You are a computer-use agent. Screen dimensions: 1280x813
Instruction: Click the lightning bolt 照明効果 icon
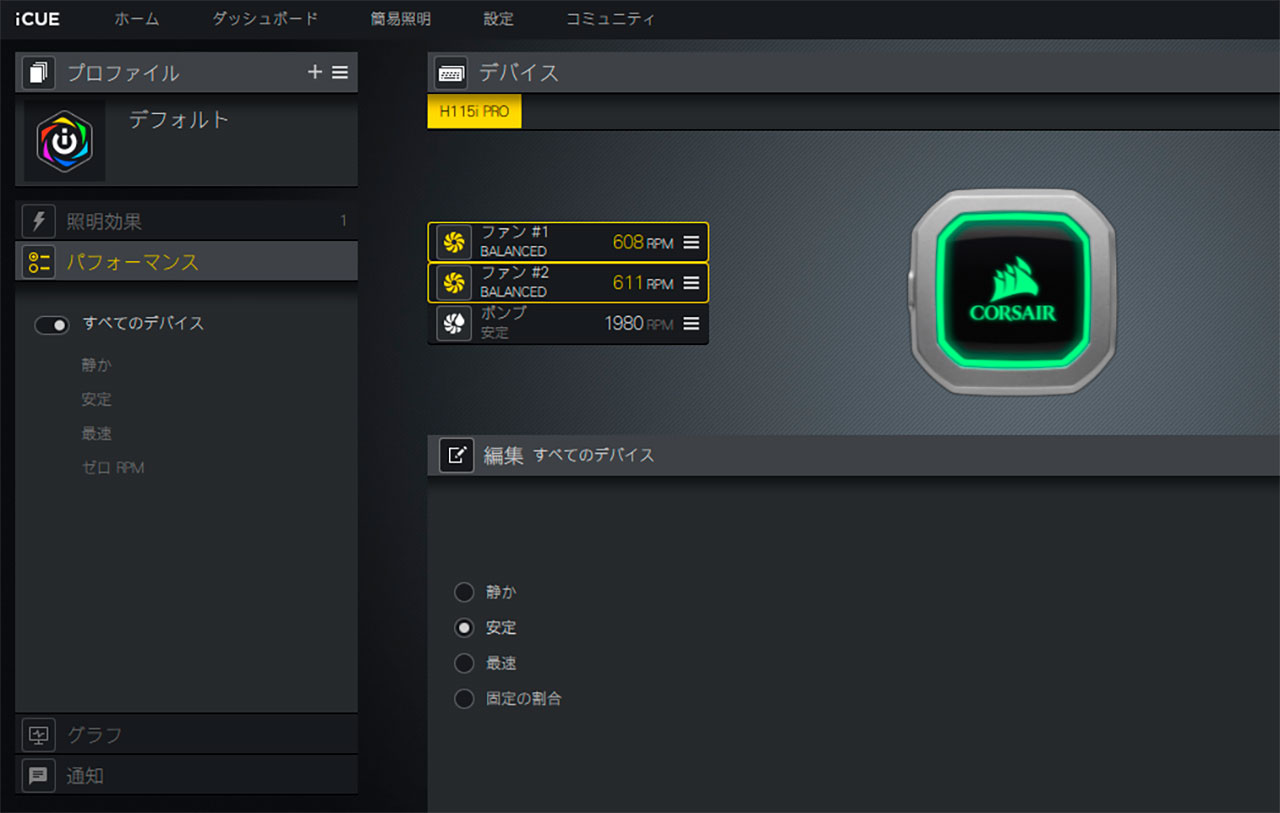[39, 221]
